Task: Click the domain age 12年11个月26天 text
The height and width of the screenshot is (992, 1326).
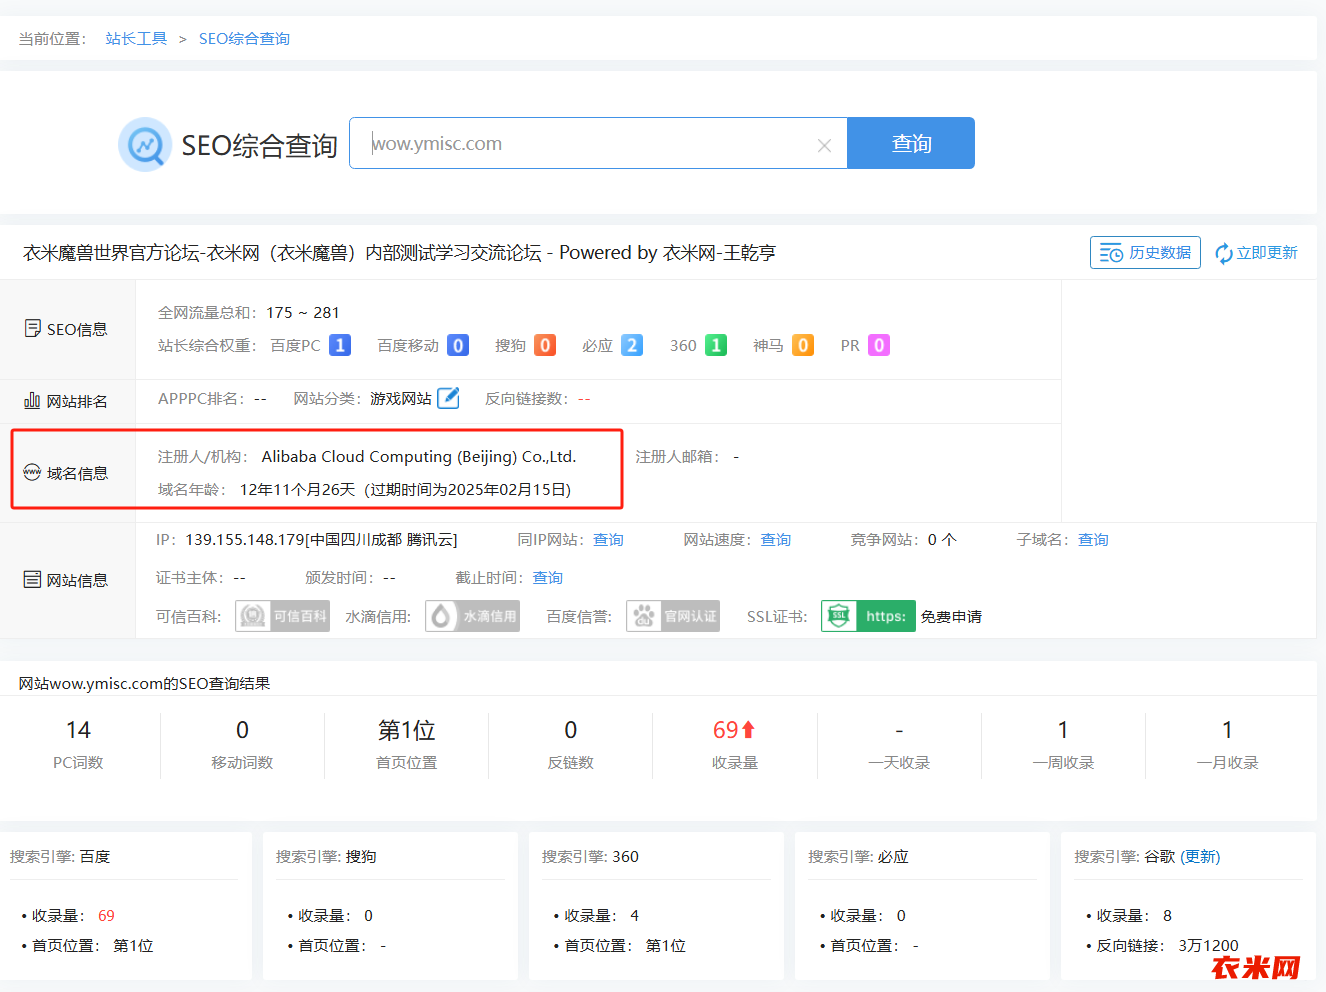Action: pos(297,490)
